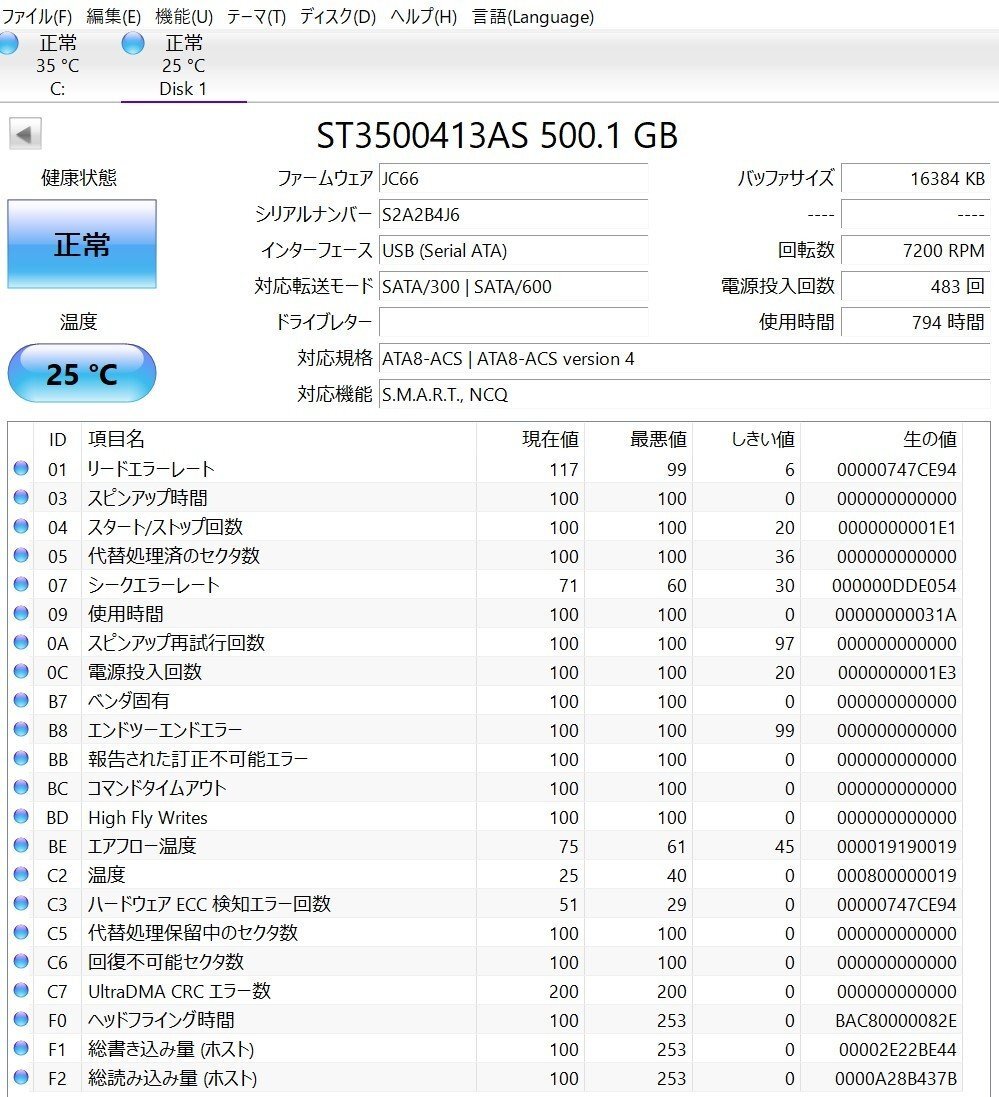Click the standard field ATA8-ACS version 4
The width and height of the screenshot is (999, 1097).
[683, 358]
